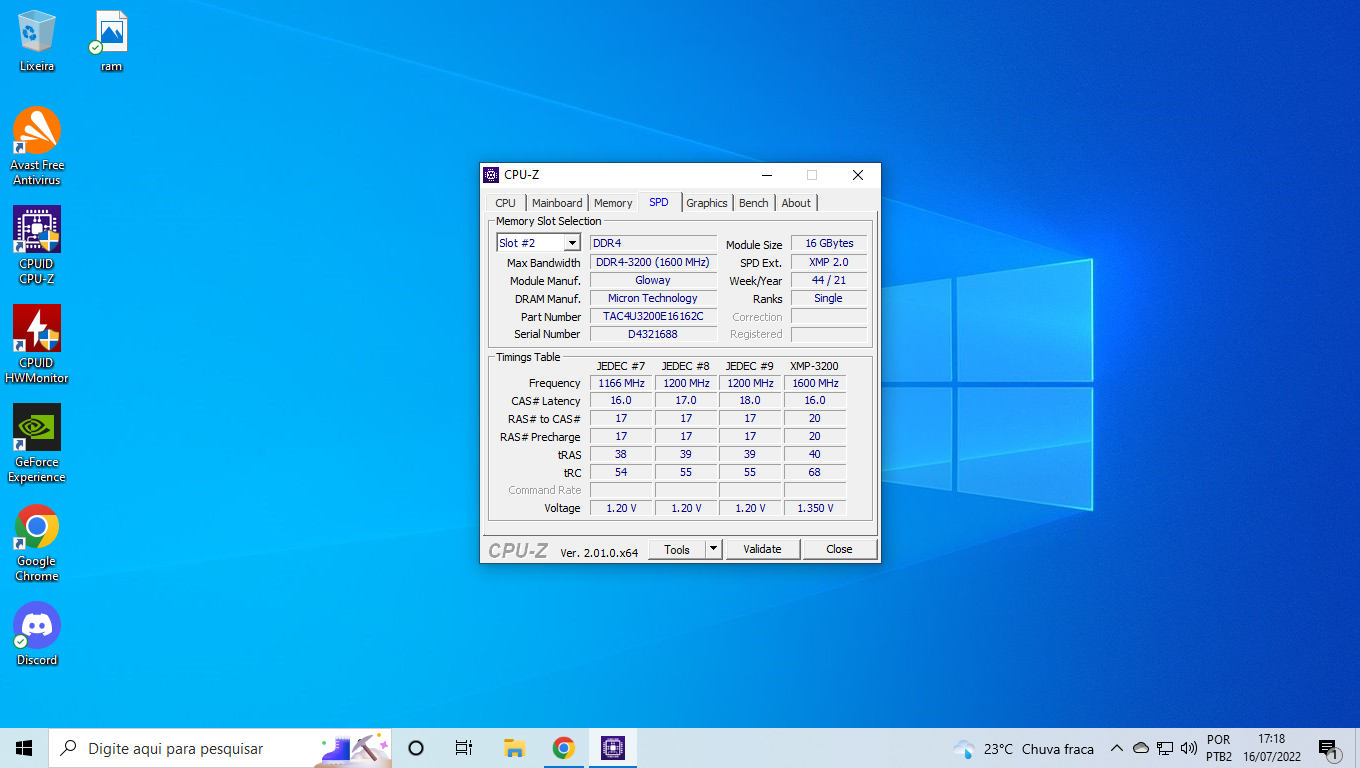
Task: Open the weather widget showing 23°C
Action: 1024,748
